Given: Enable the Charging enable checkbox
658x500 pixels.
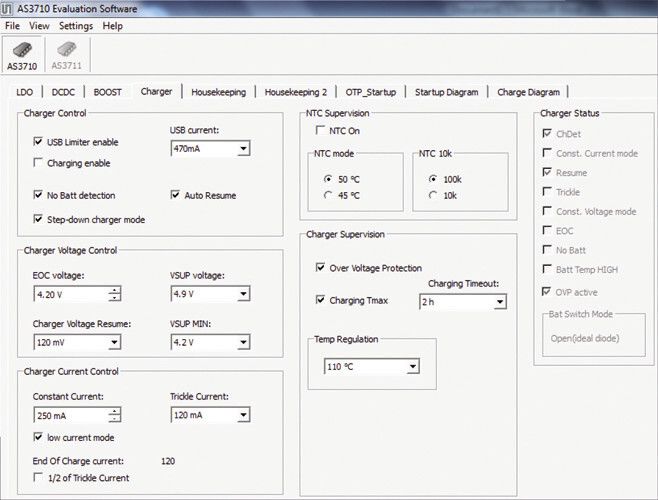Looking at the screenshot, I should click(x=38, y=162).
